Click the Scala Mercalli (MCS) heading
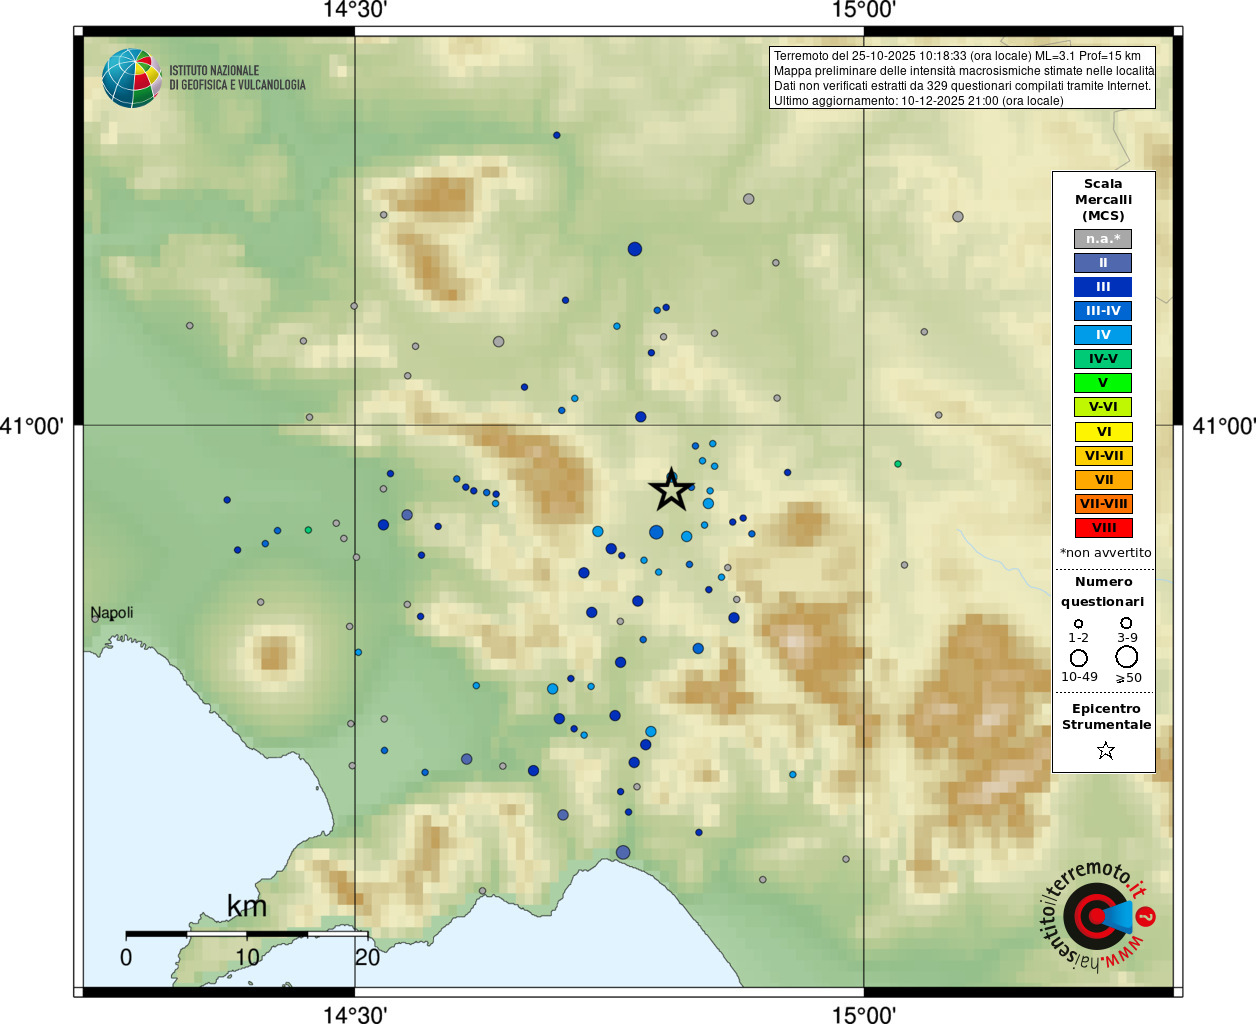1256x1024 pixels. 1103,200
